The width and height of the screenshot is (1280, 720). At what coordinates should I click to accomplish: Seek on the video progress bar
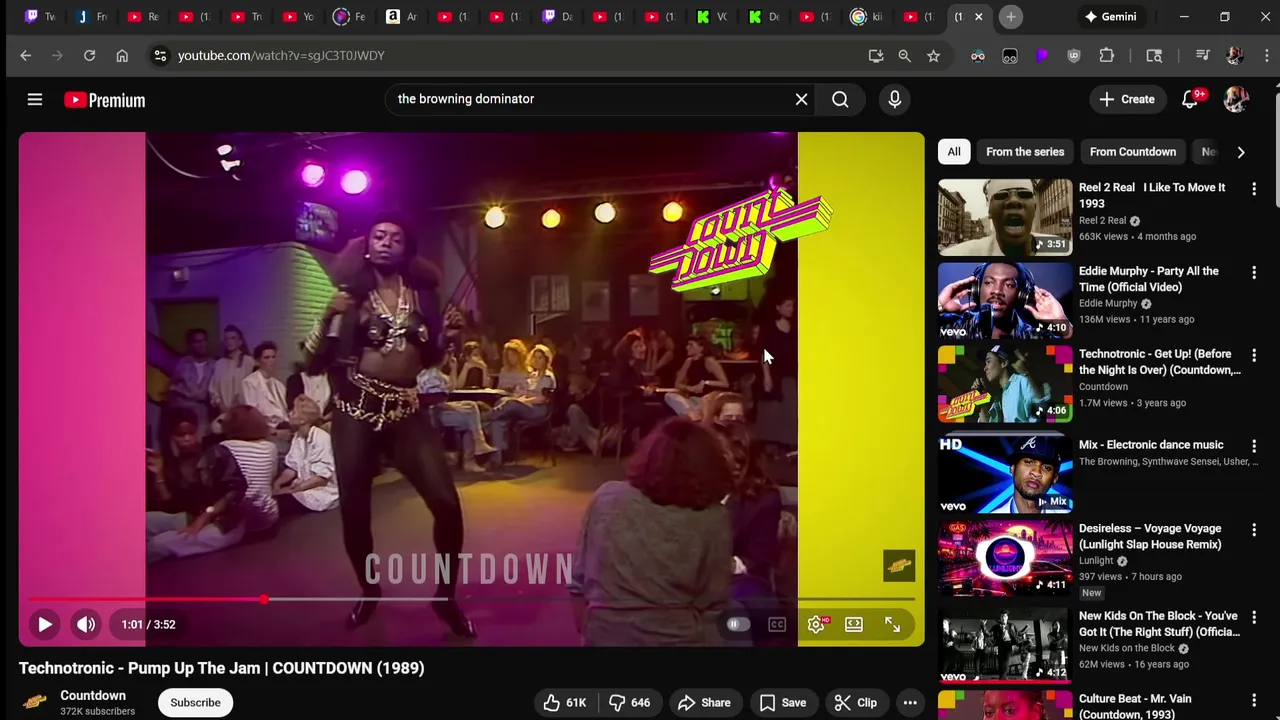pos(471,599)
